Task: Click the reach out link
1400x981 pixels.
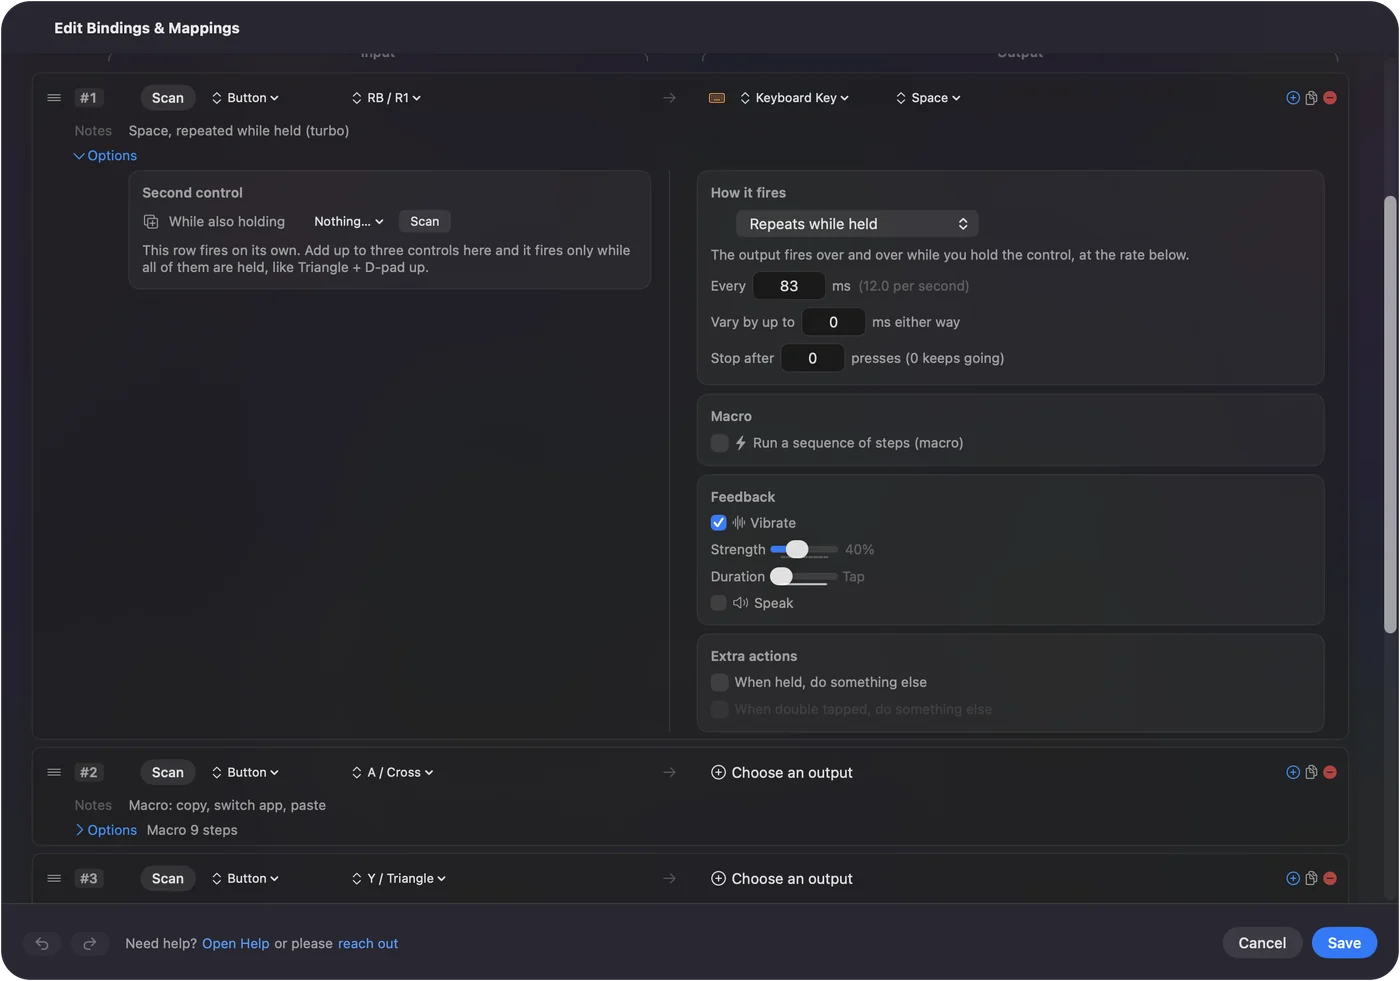Action: [368, 944]
